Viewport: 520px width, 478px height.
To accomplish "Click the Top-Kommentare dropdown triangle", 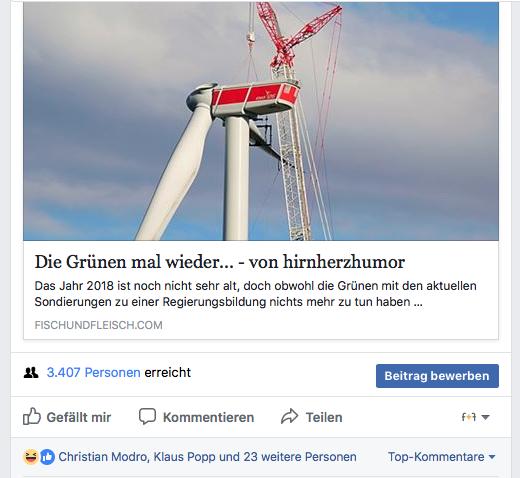I will [x=492, y=457].
